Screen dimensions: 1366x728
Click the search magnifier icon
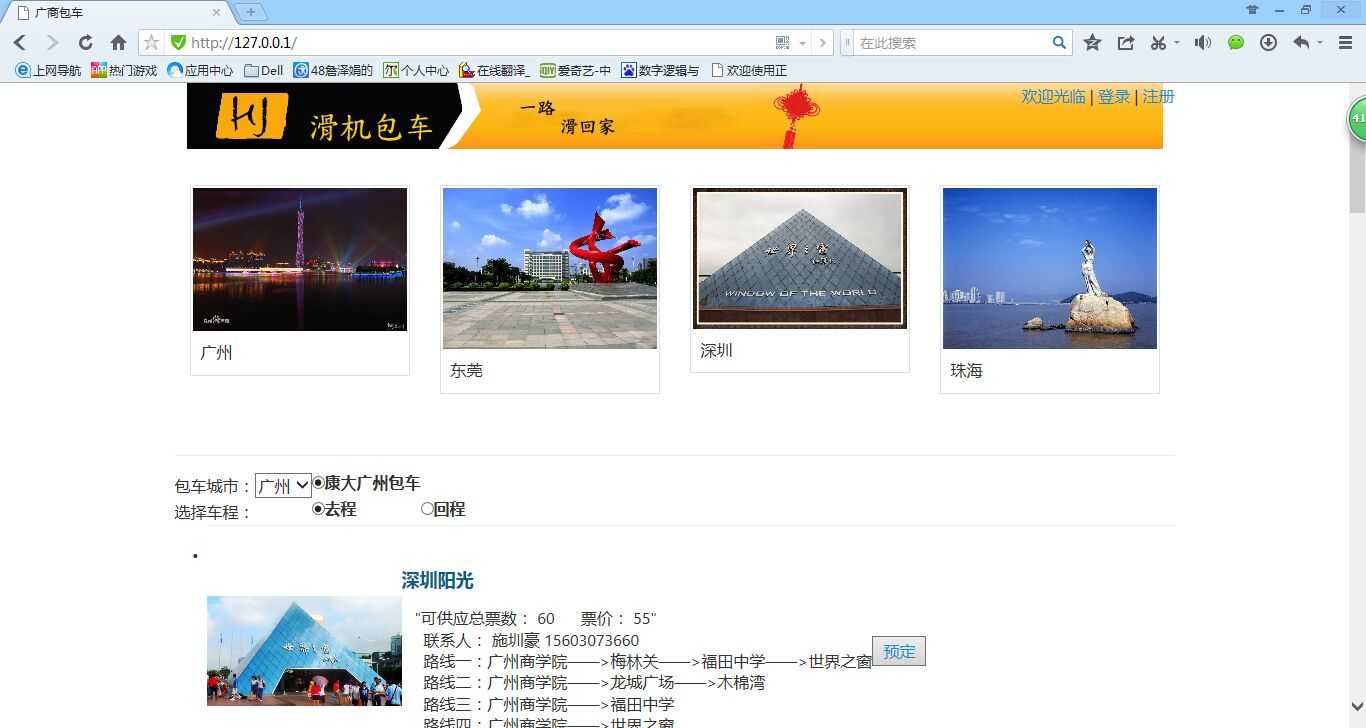tap(1059, 43)
